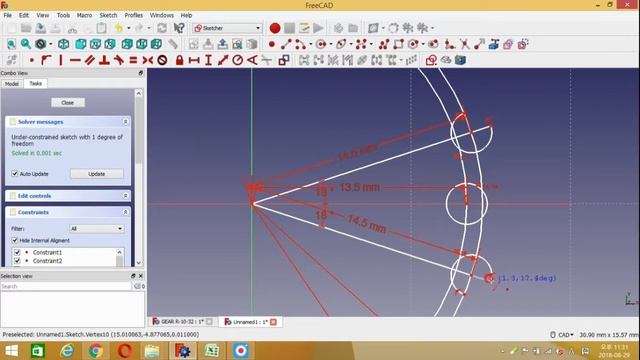Open the File menu
This screenshot has width=640, height=360.
click(x=7, y=15)
